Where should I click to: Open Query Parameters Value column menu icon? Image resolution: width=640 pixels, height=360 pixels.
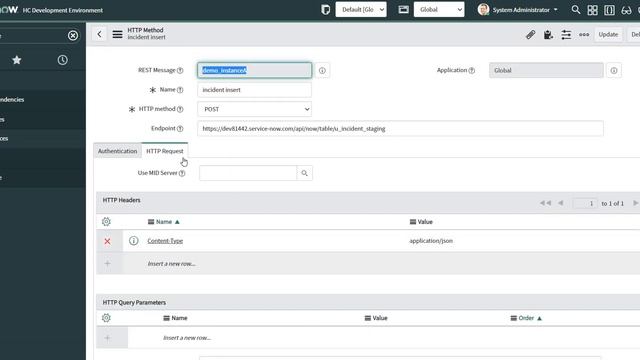click(367, 318)
